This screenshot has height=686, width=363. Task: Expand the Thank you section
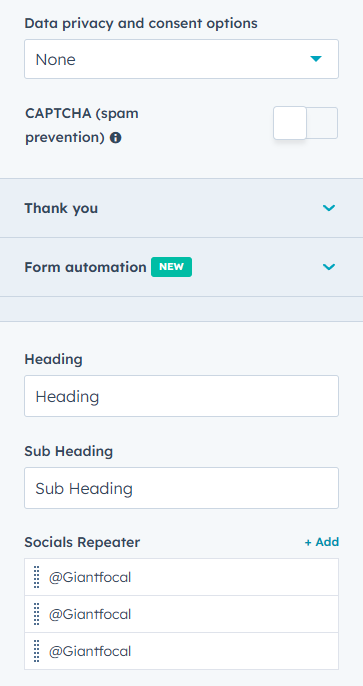[x=182, y=208]
